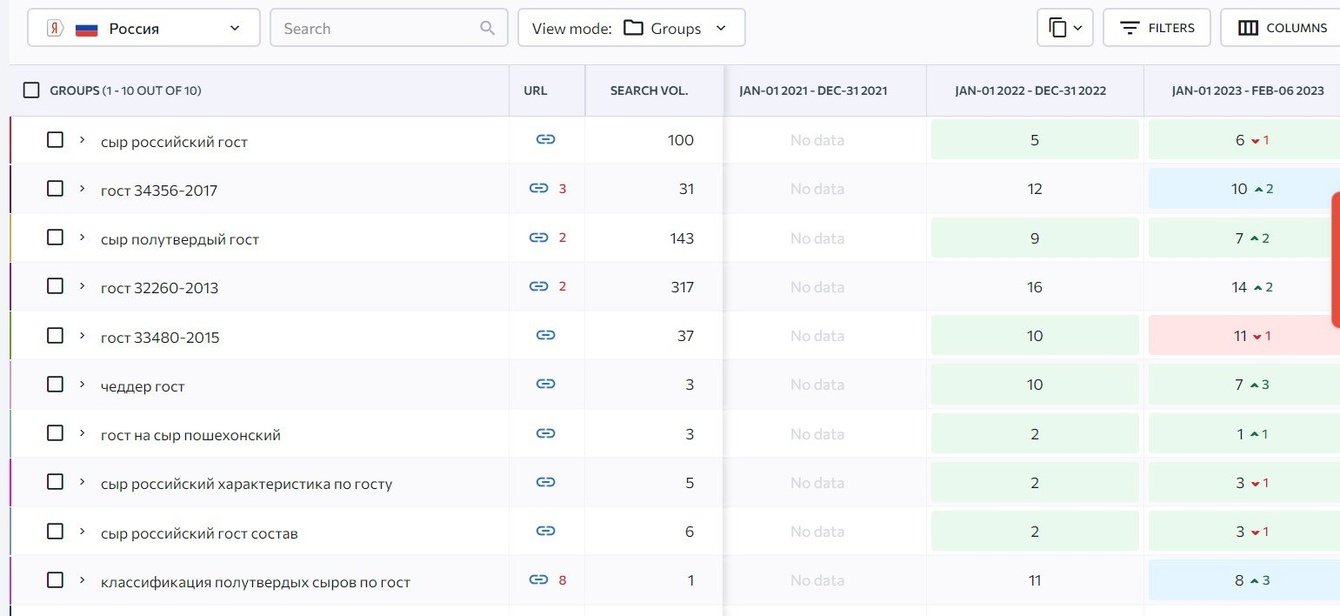This screenshot has width=1340, height=616.
Task: Click the copy icon in toolbar
Action: tap(1064, 28)
